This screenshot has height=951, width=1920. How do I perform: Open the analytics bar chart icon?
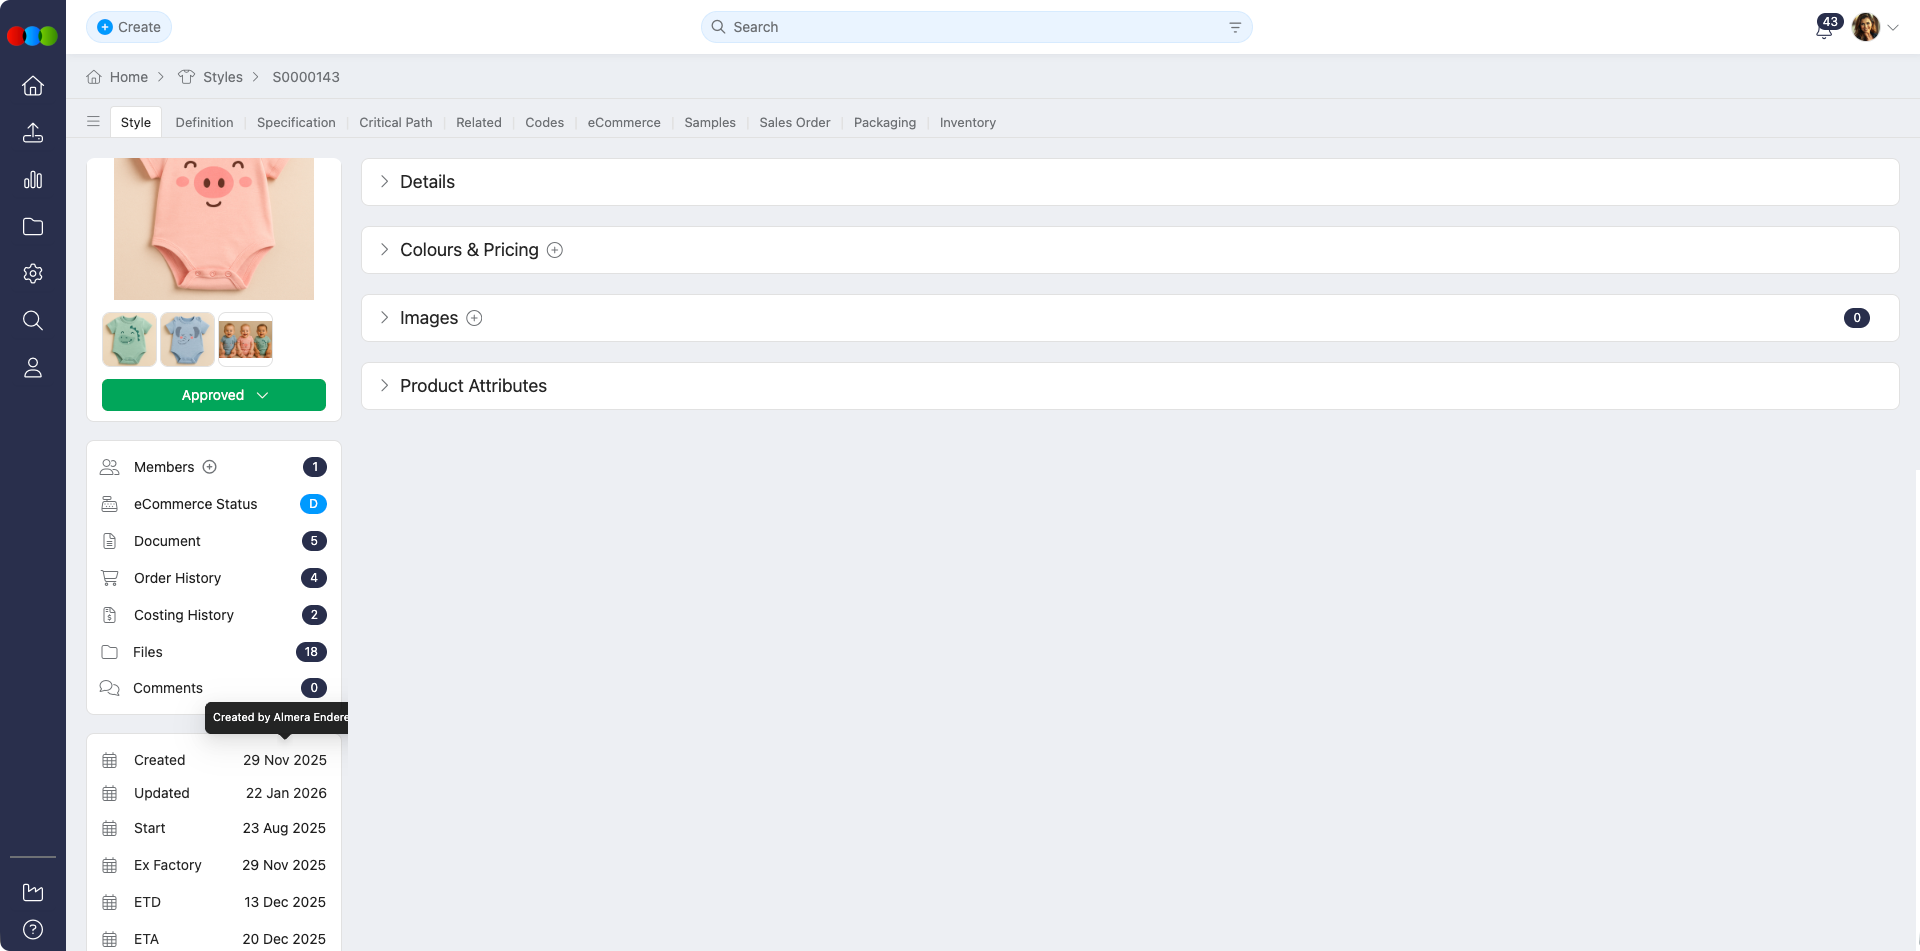tap(33, 180)
